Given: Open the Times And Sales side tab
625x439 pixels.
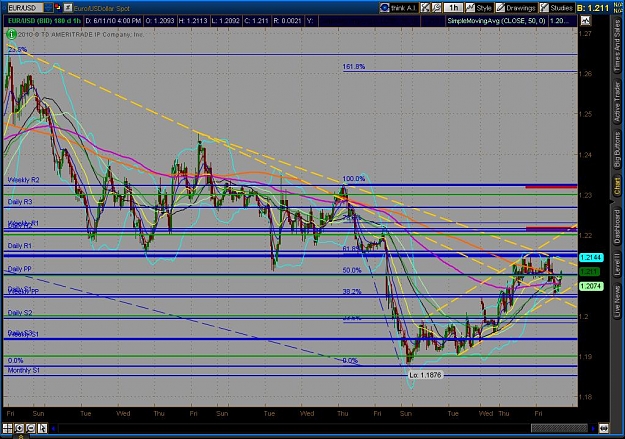Looking at the screenshot, I should click(617, 45).
